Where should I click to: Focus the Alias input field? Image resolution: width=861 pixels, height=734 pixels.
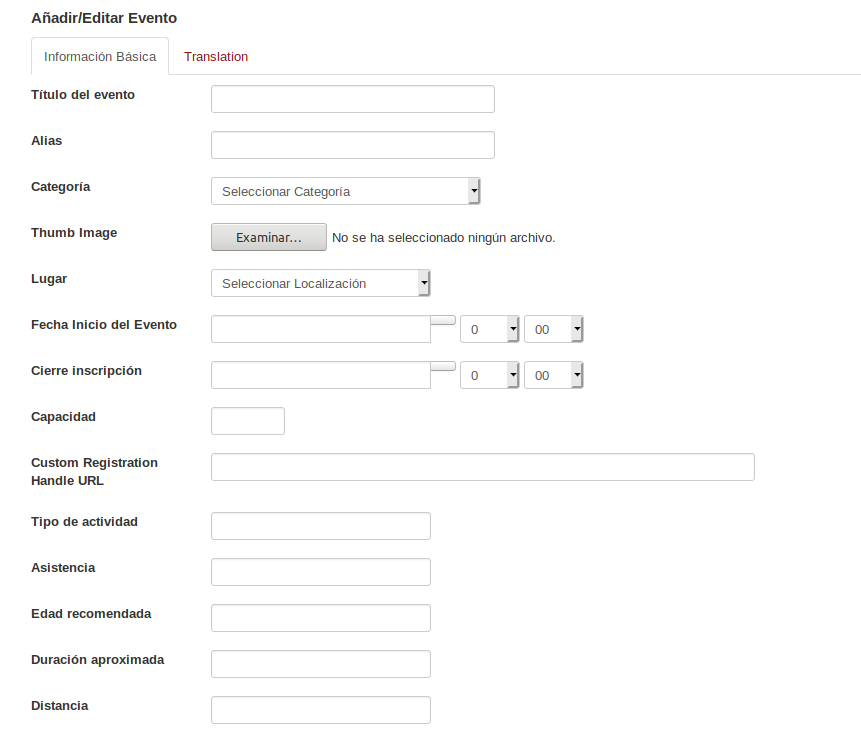[x=352, y=145]
